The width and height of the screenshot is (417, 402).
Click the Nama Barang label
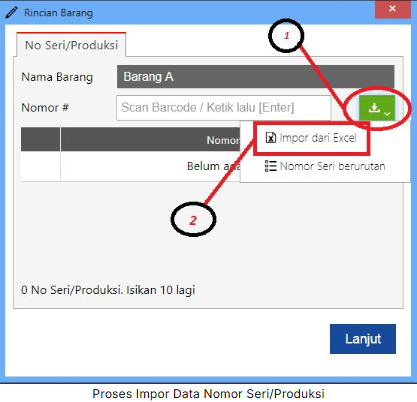tap(57, 77)
